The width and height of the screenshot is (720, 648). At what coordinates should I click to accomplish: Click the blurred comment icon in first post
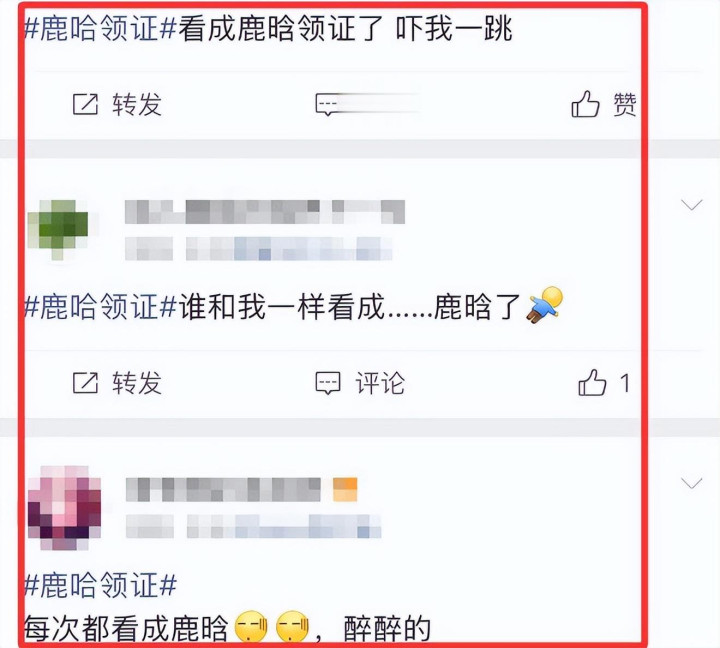pos(328,105)
